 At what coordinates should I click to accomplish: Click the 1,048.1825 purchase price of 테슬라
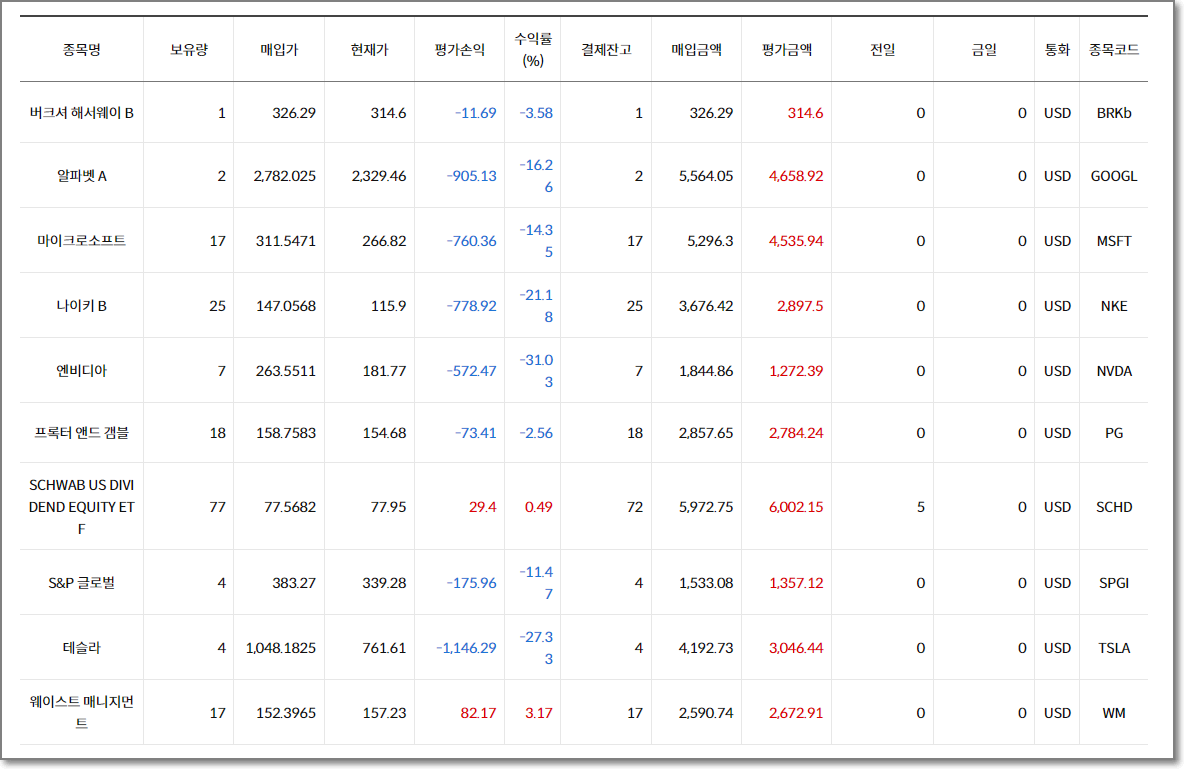tap(281, 648)
